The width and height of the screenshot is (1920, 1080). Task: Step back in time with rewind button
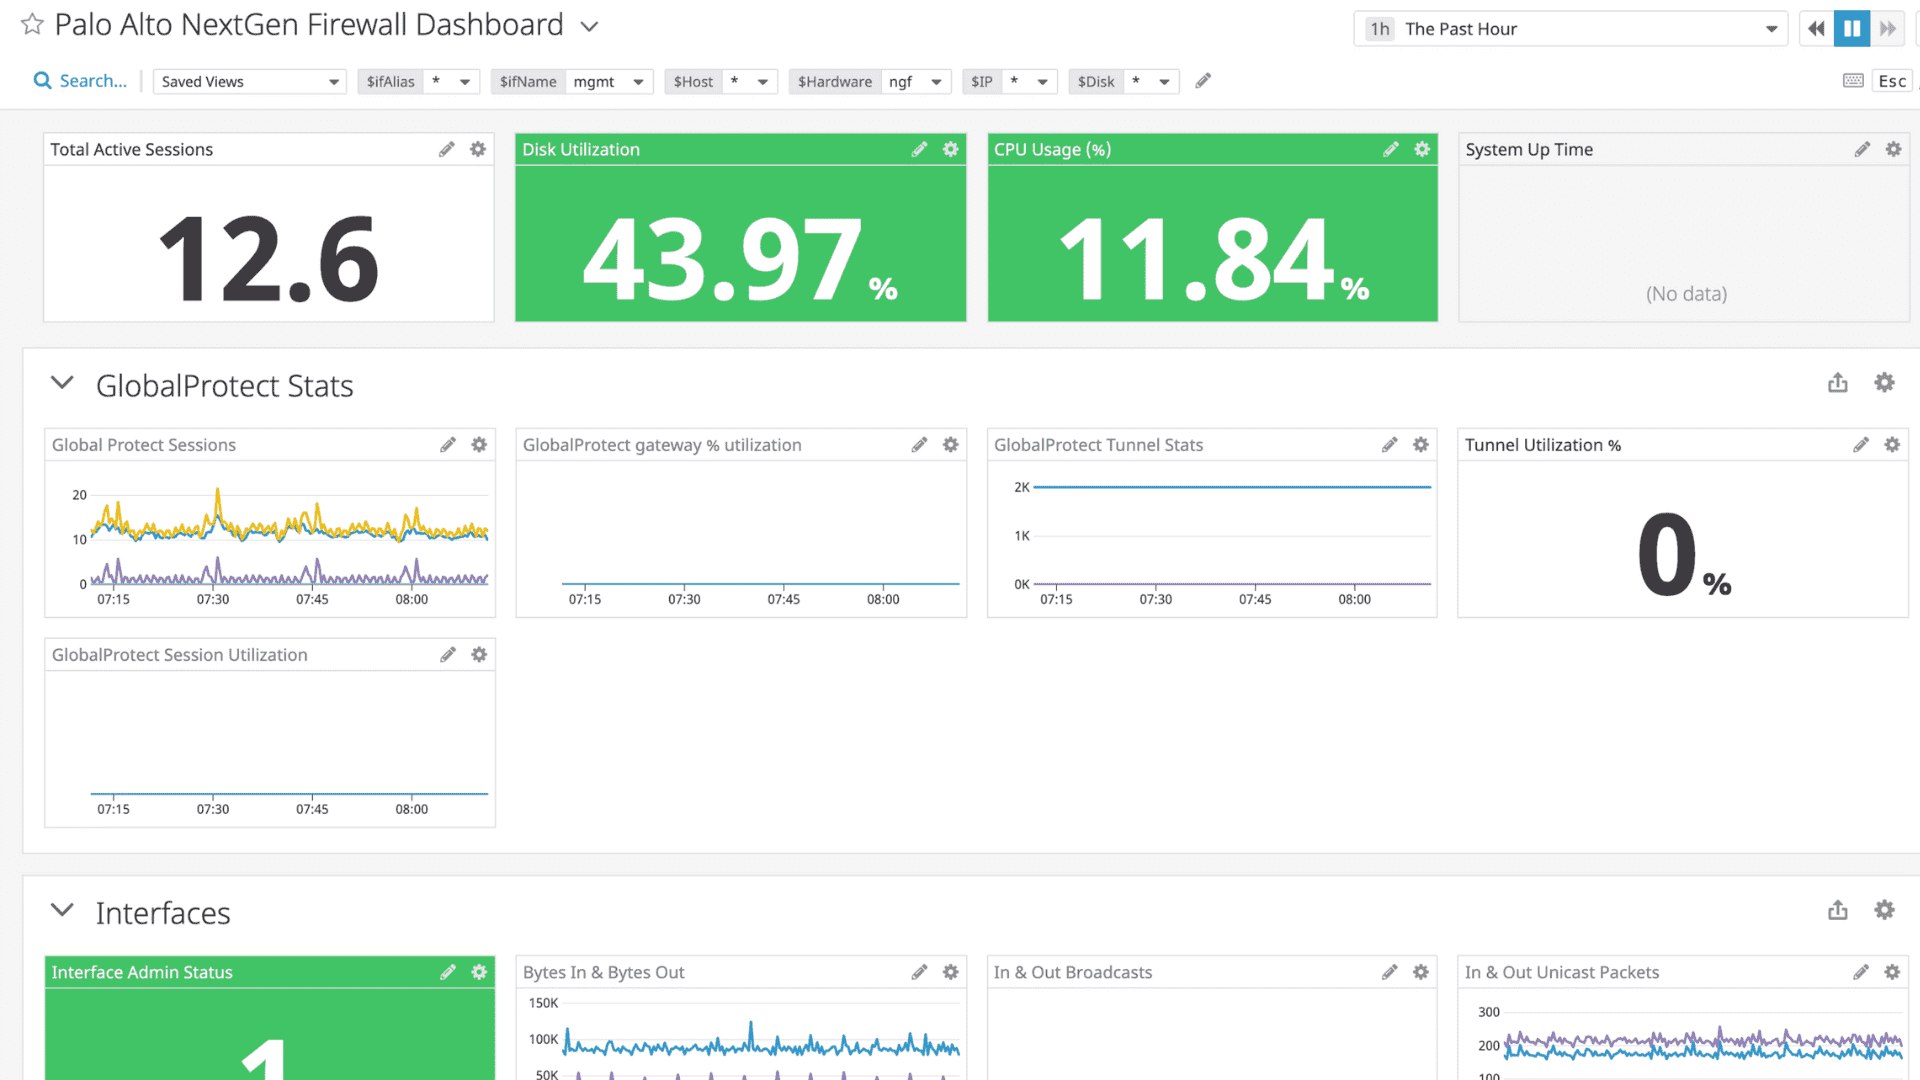click(1816, 29)
